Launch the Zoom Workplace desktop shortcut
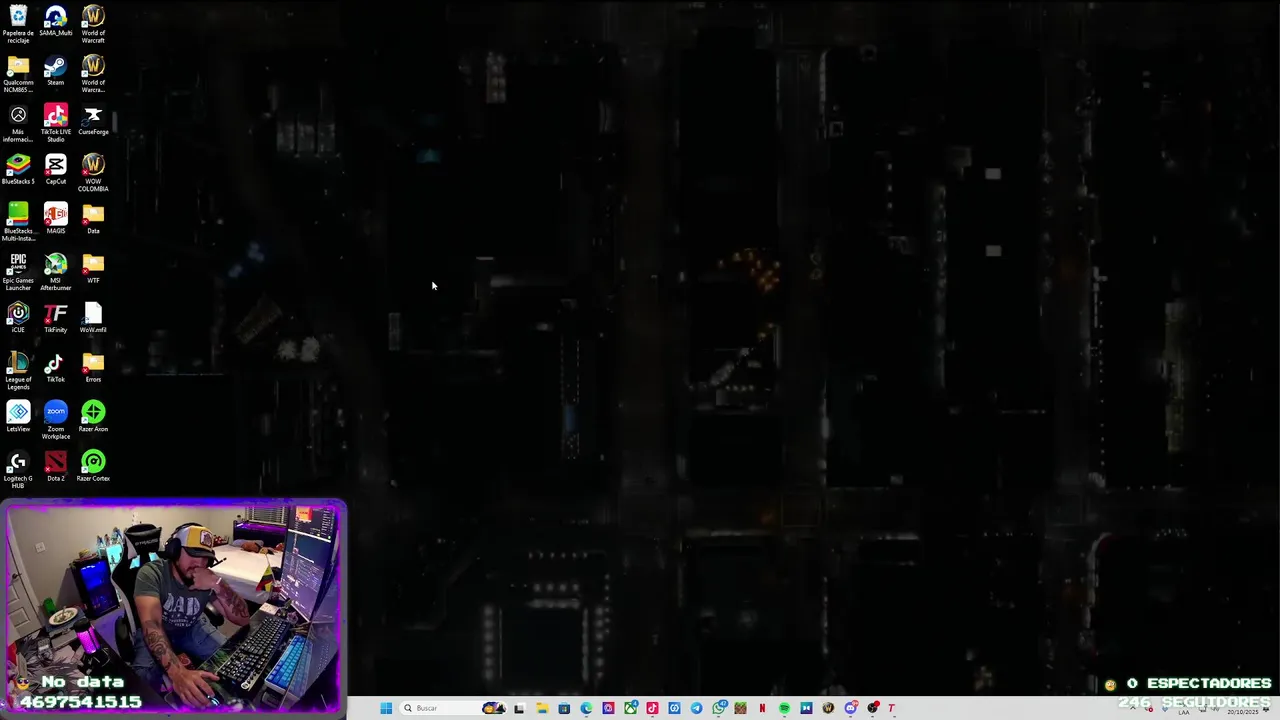The image size is (1280, 720). click(55, 420)
